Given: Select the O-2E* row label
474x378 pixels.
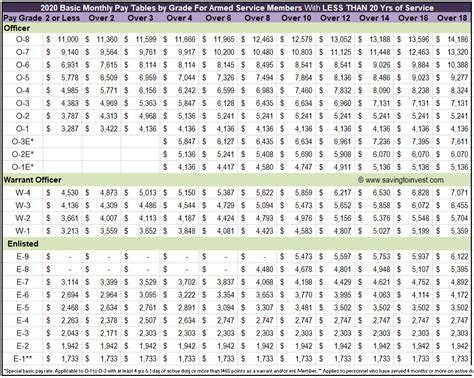Looking at the screenshot, I should 23,154.
